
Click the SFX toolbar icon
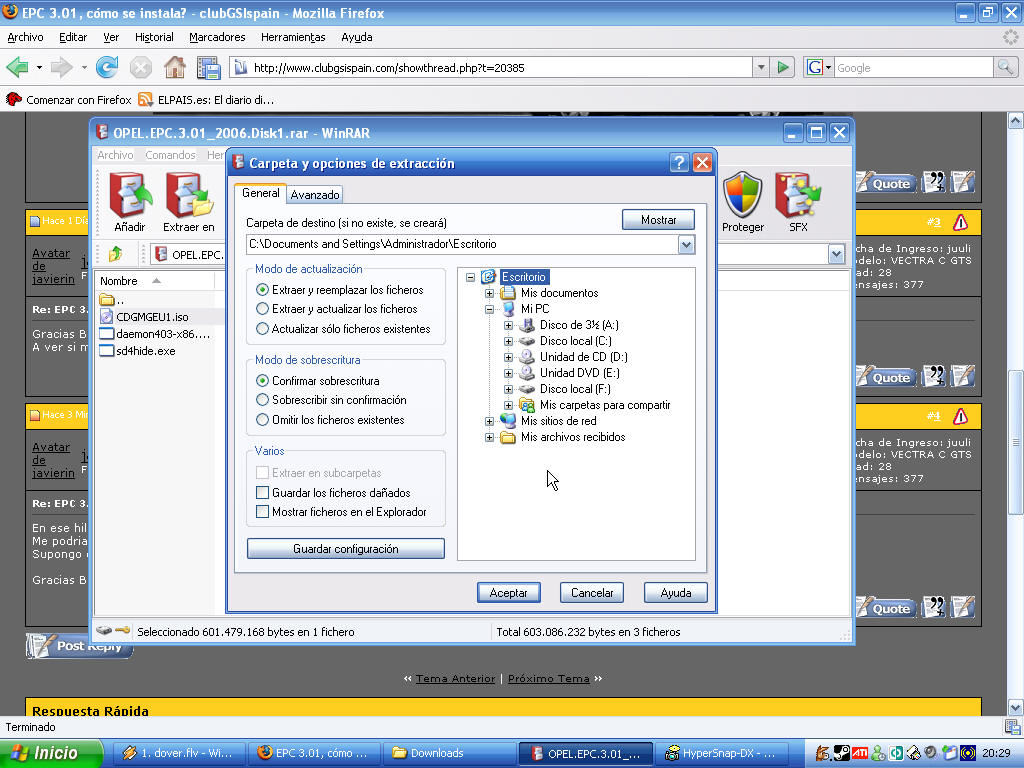click(797, 198)
